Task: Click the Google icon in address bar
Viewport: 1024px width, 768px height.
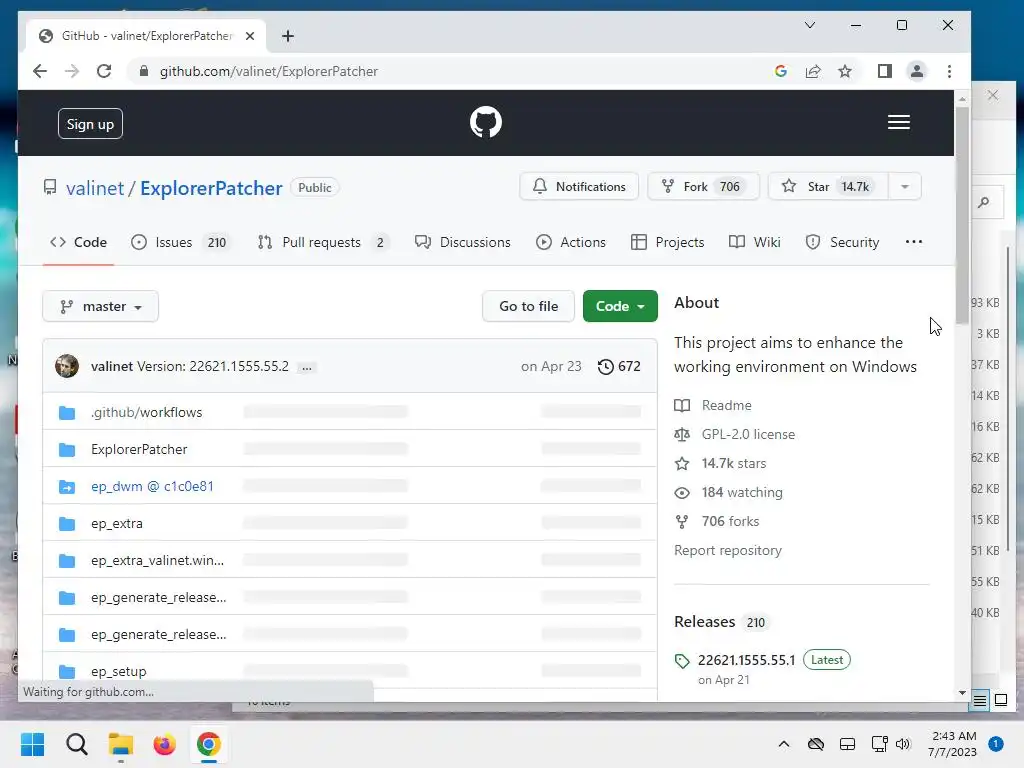Action: coord(780,71)
